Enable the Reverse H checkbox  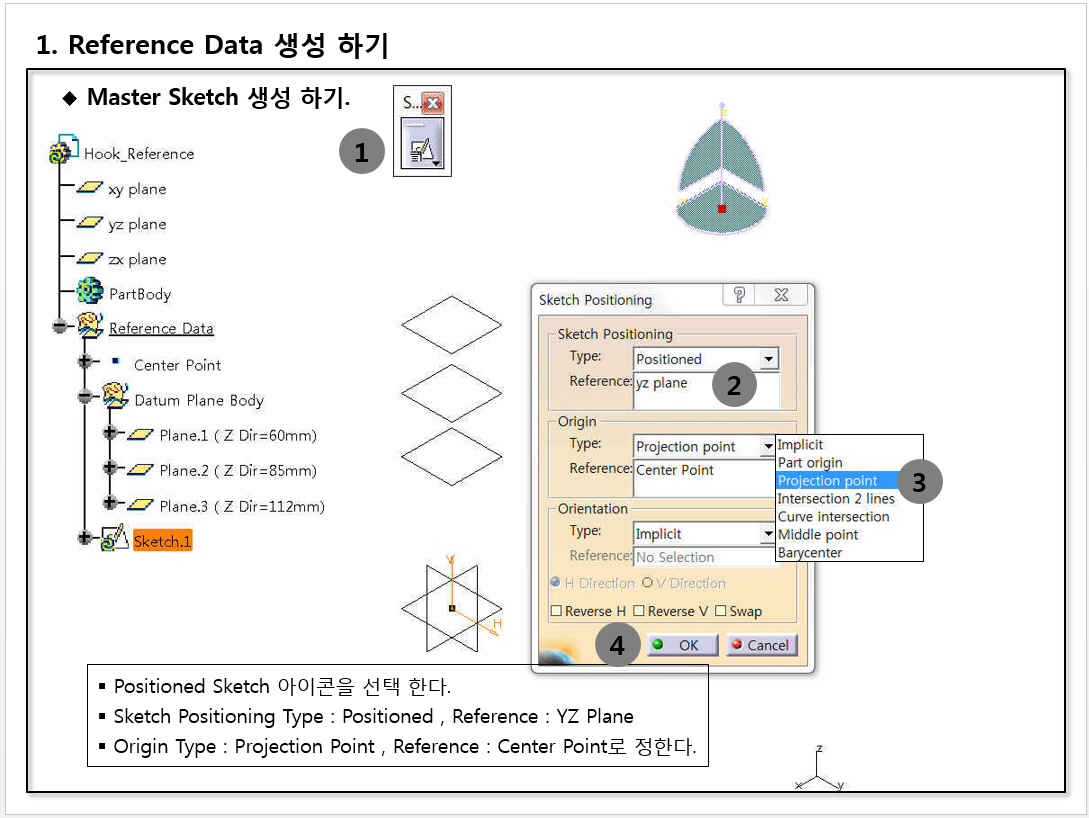[557, 611]
